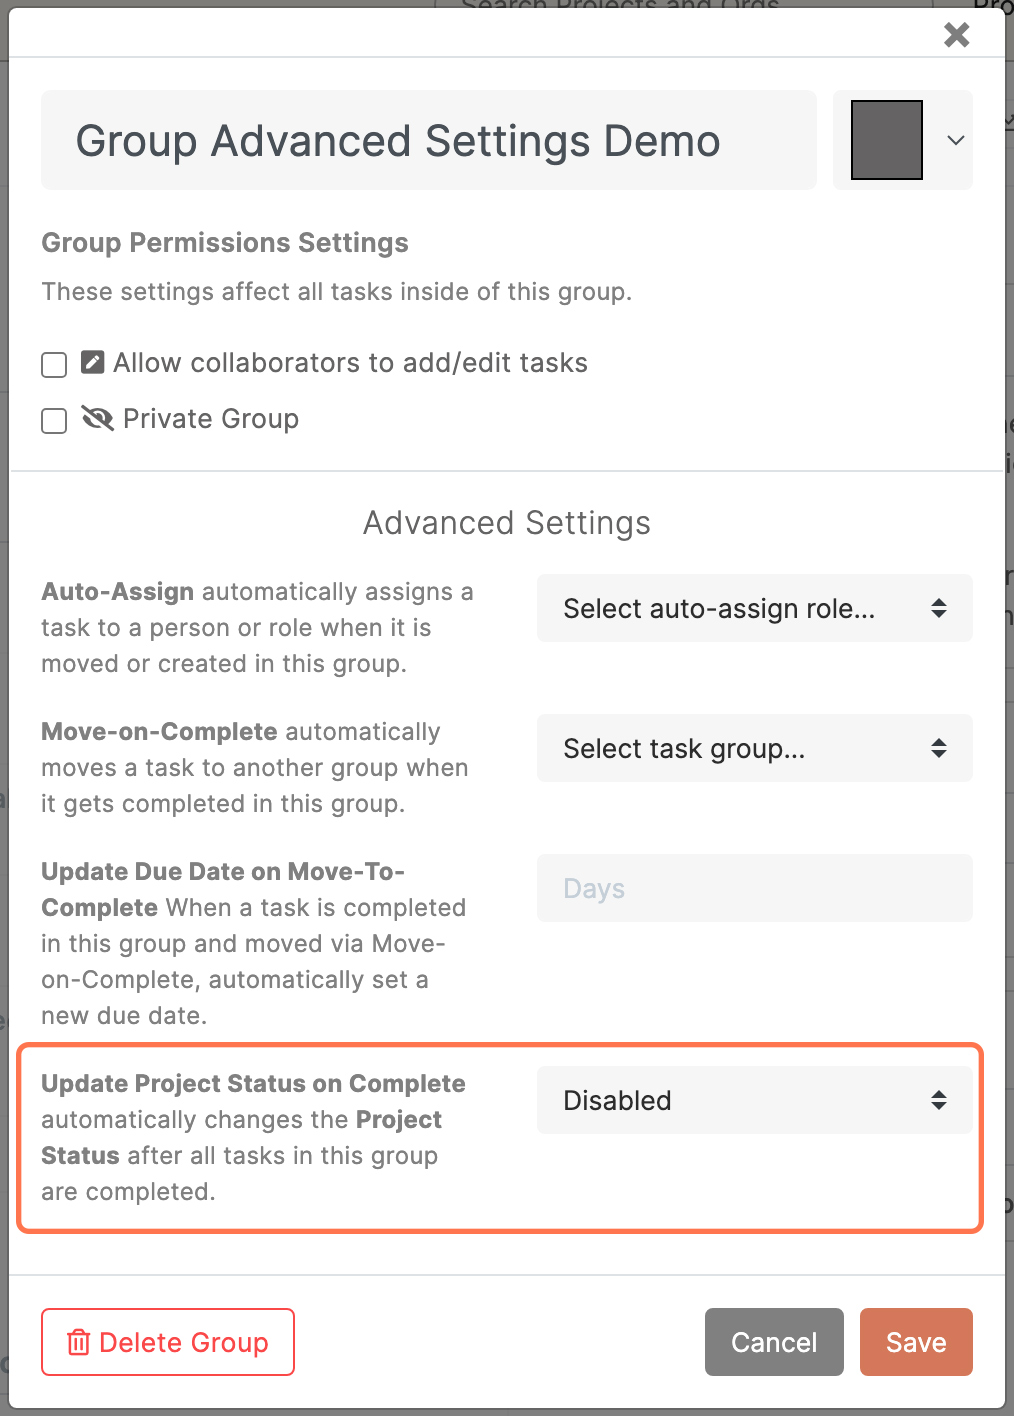The height and width of the screenshot is (1416, 1014).
Task: Click the Private Group label text
Action: click(x=211, y=419)
